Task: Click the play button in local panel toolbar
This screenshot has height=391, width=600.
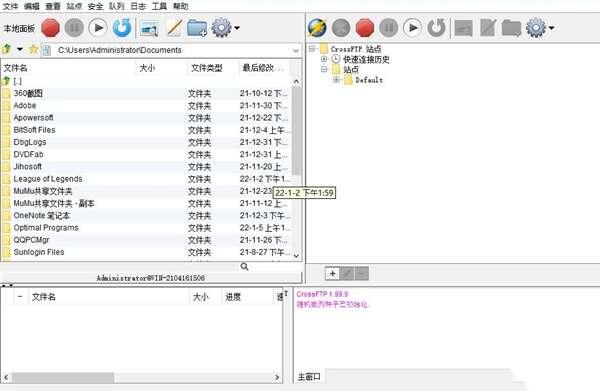Action: 98,28
